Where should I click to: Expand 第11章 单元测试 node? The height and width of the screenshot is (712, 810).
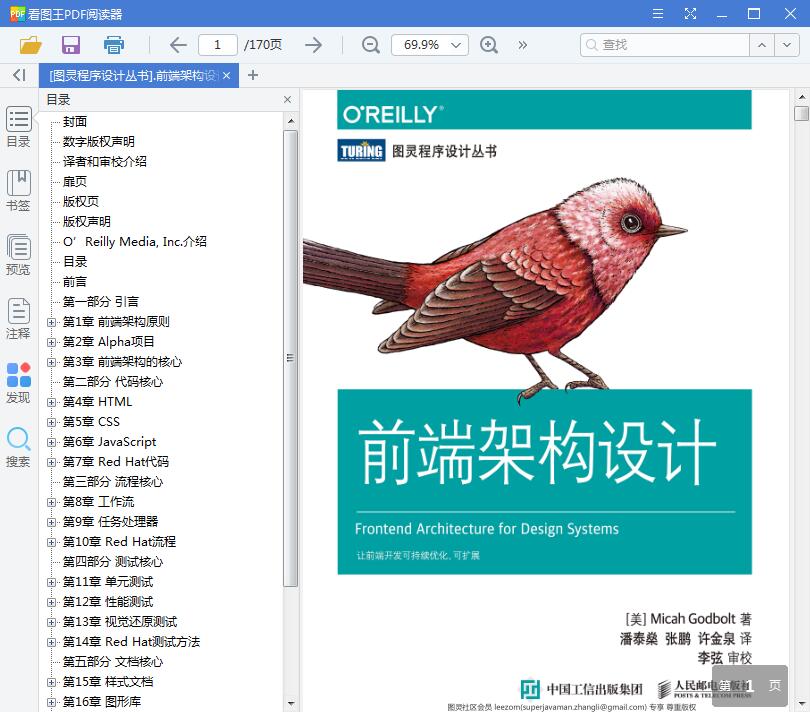51,582
